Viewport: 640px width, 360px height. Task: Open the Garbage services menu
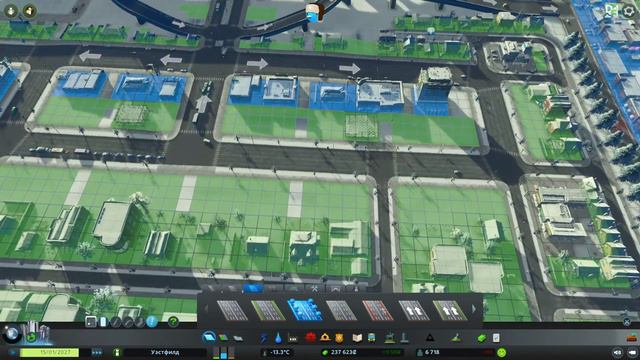[293, 338]
